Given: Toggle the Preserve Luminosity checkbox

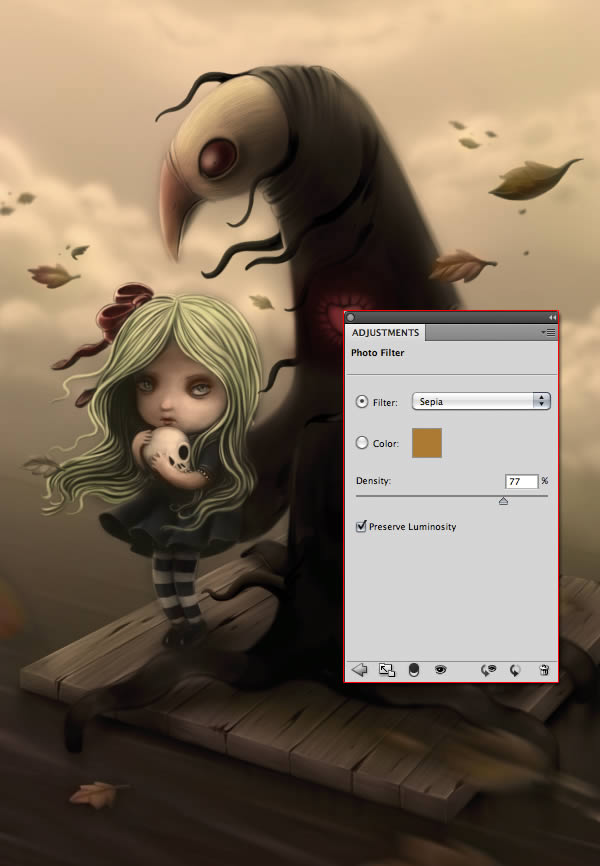Looking at the screenshot, I should [361, 526].
